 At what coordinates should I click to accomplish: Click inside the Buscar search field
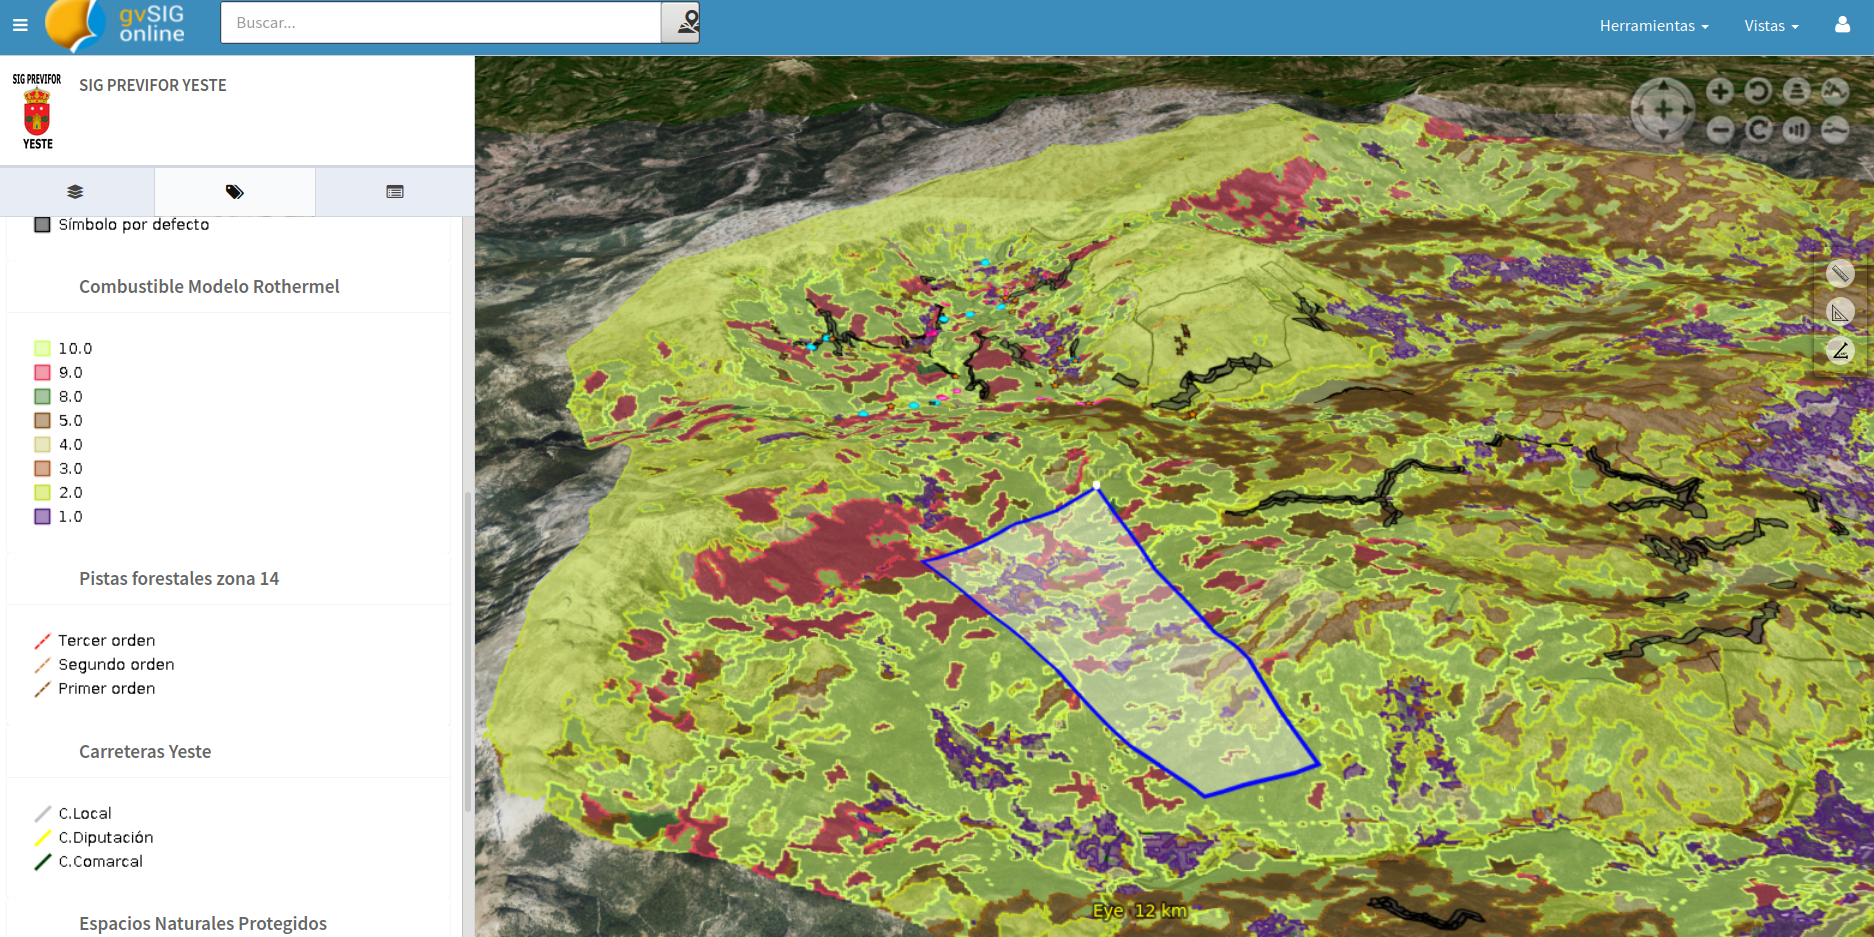[x=440, y=22]
